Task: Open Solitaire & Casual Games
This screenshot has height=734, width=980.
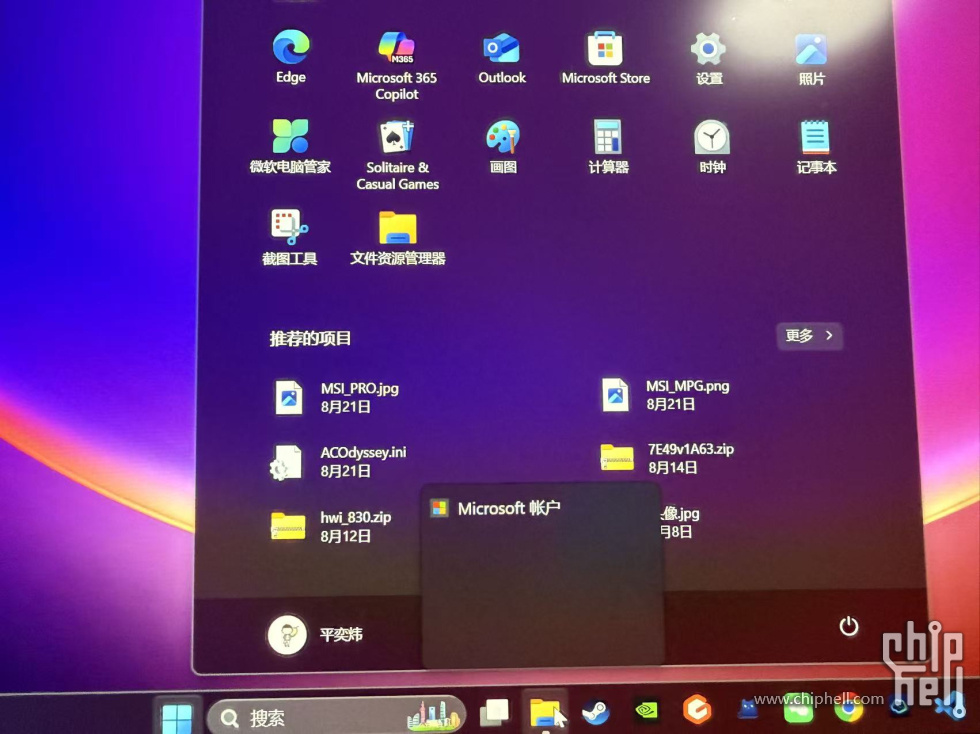Action: pos(397,155)
